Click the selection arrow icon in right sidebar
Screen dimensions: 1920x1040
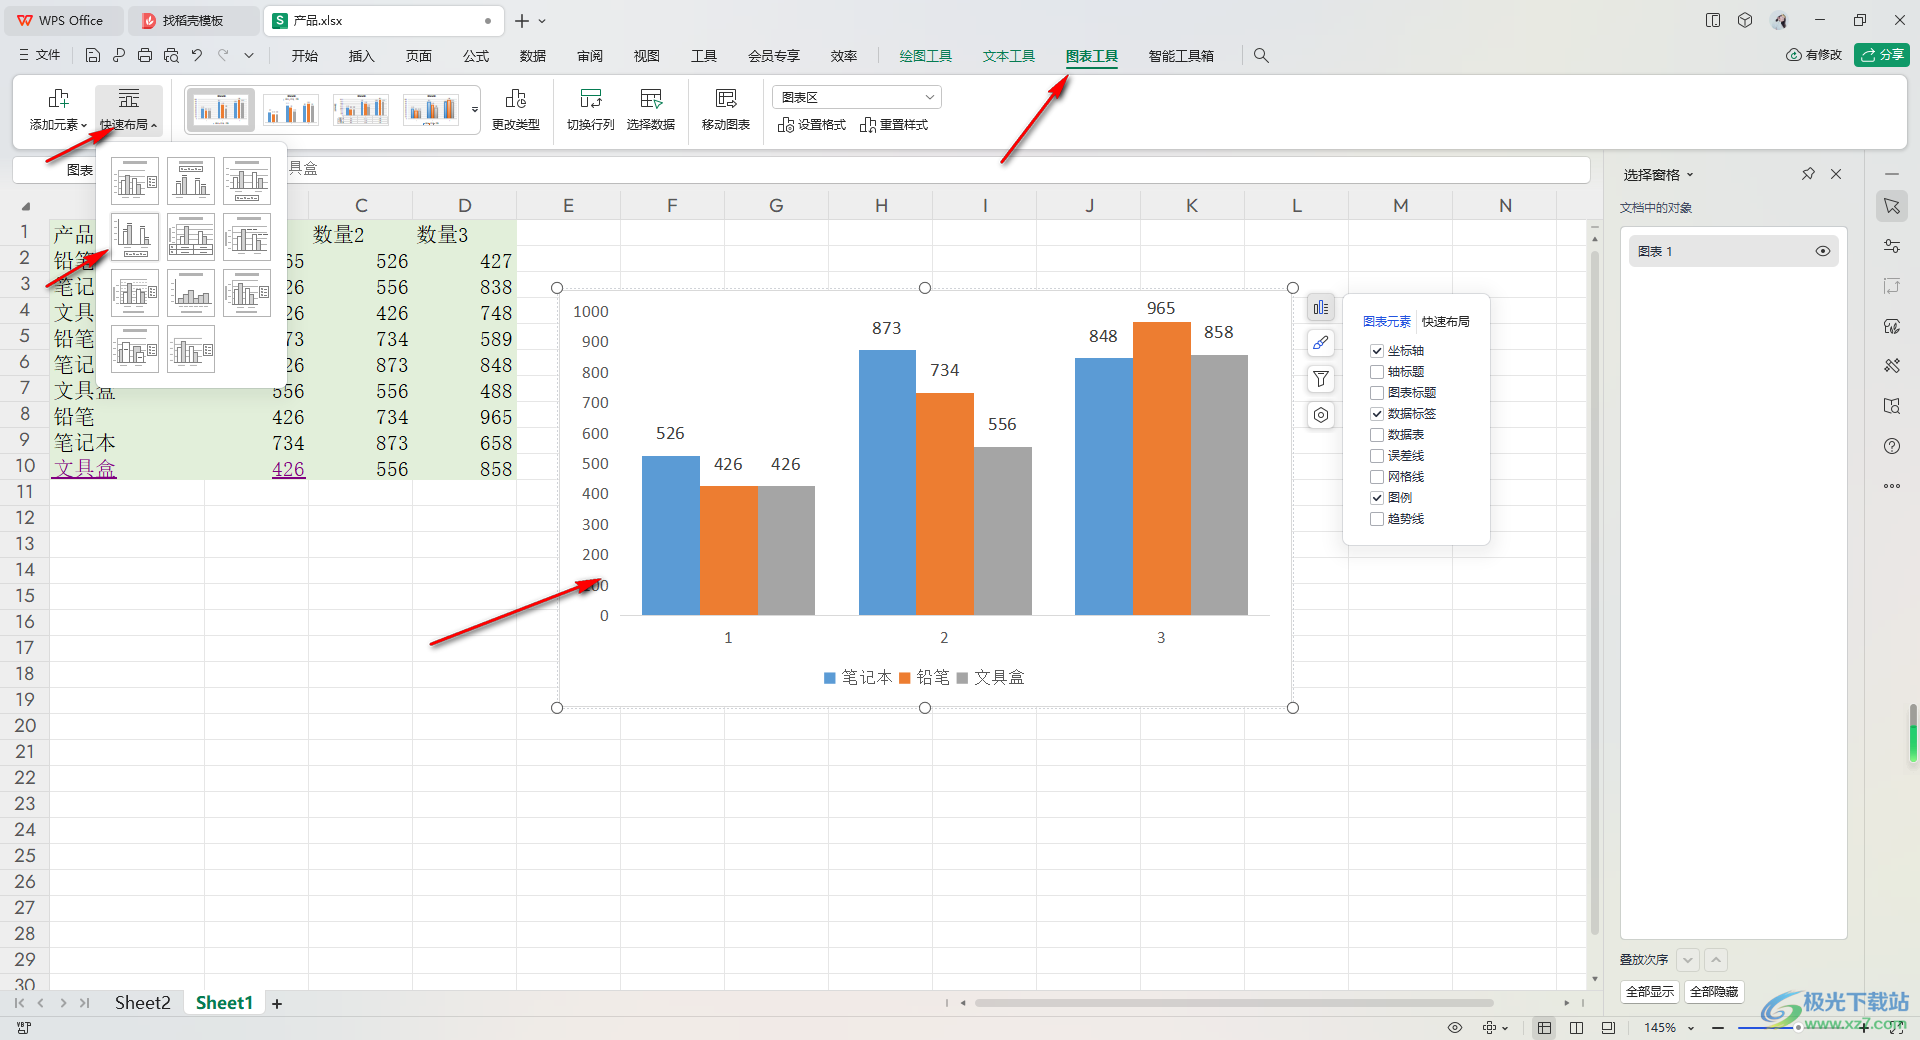[1892, 206]
